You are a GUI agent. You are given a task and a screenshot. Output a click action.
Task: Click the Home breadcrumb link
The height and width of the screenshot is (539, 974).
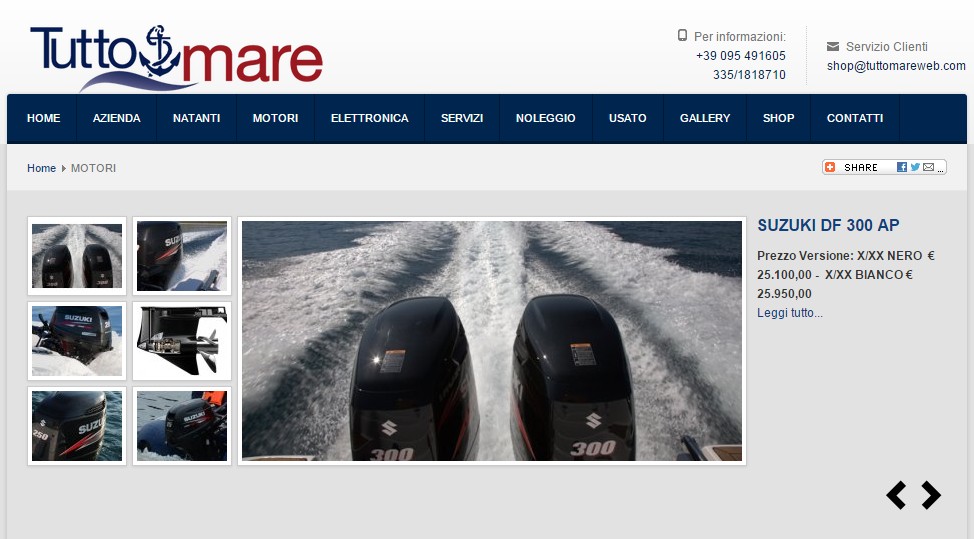pyautogui.click(x=41, y=168)
